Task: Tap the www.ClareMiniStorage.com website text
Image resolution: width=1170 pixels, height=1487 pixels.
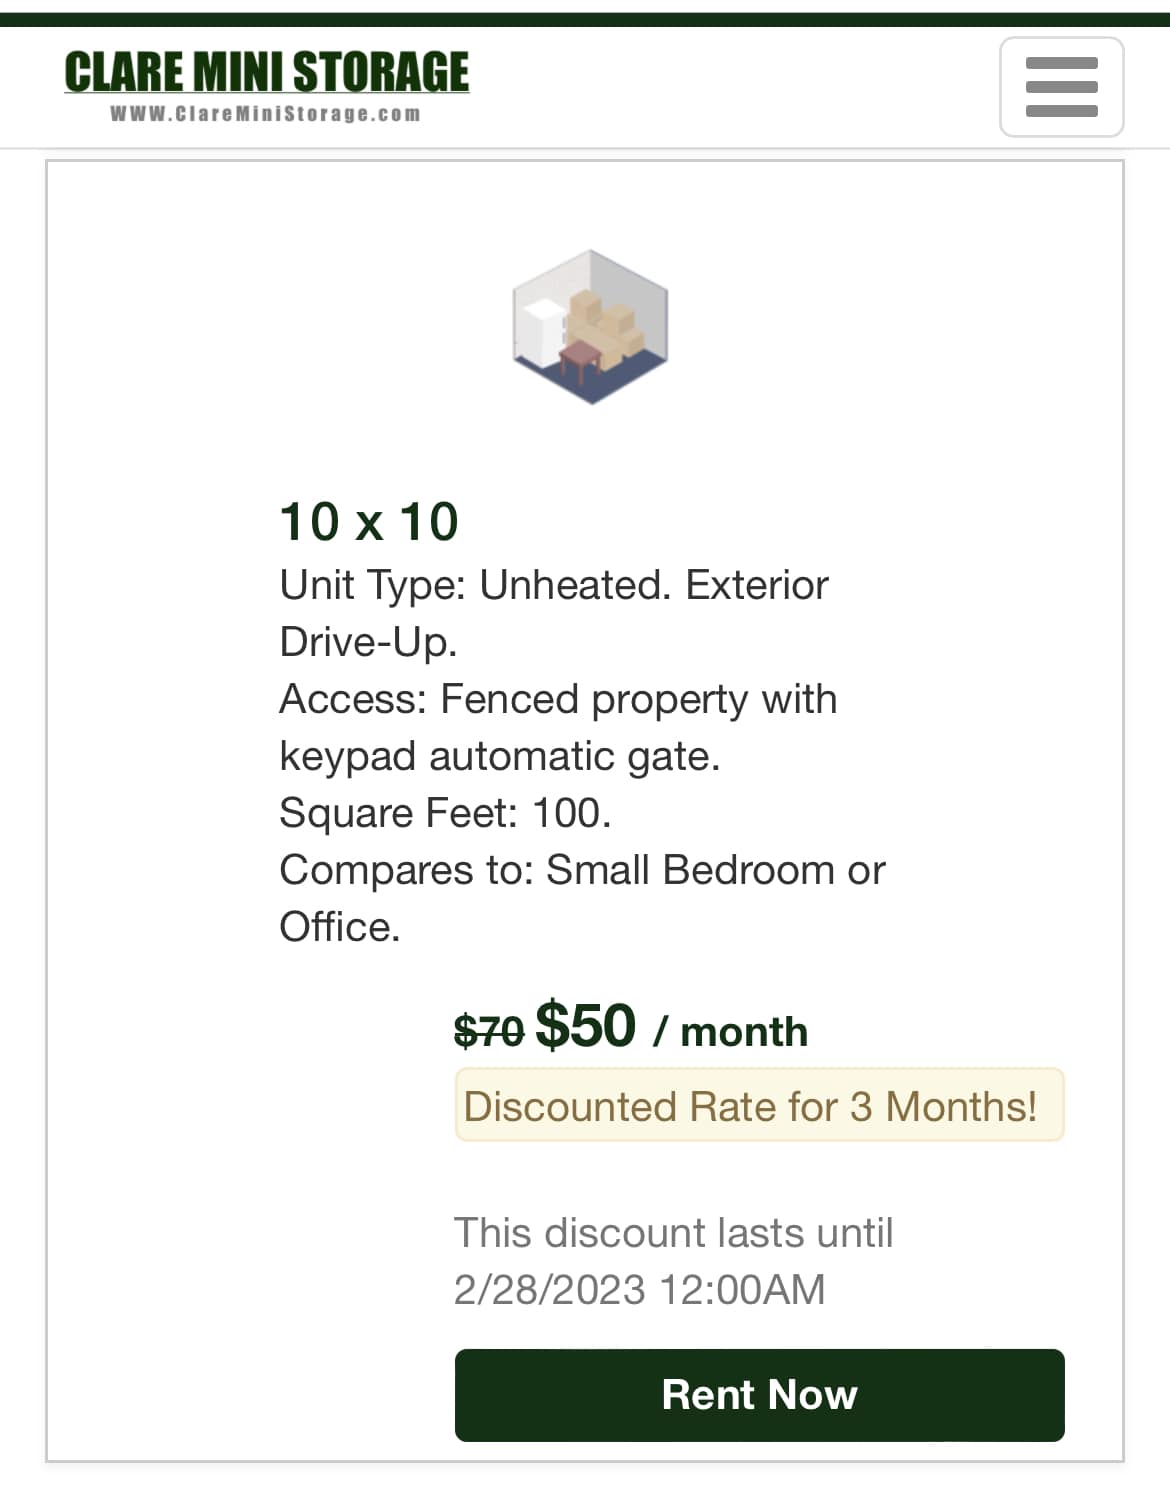Action: [265, 114]
